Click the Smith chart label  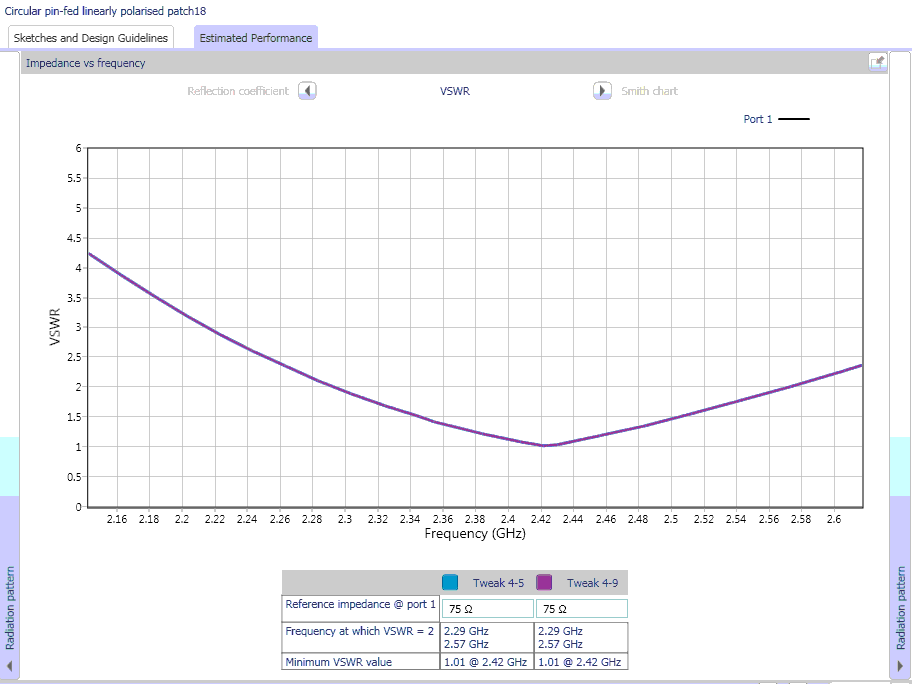pos(649,91)
